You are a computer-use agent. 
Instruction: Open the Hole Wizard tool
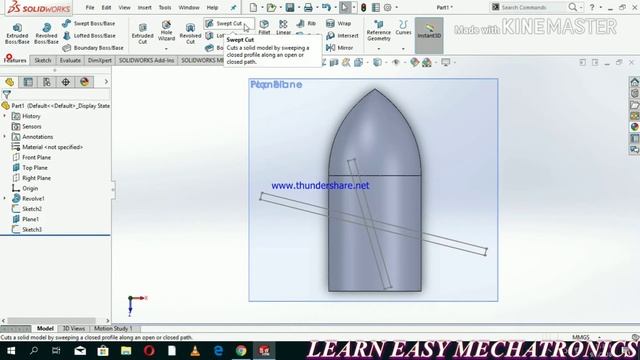tap(166, 31)
